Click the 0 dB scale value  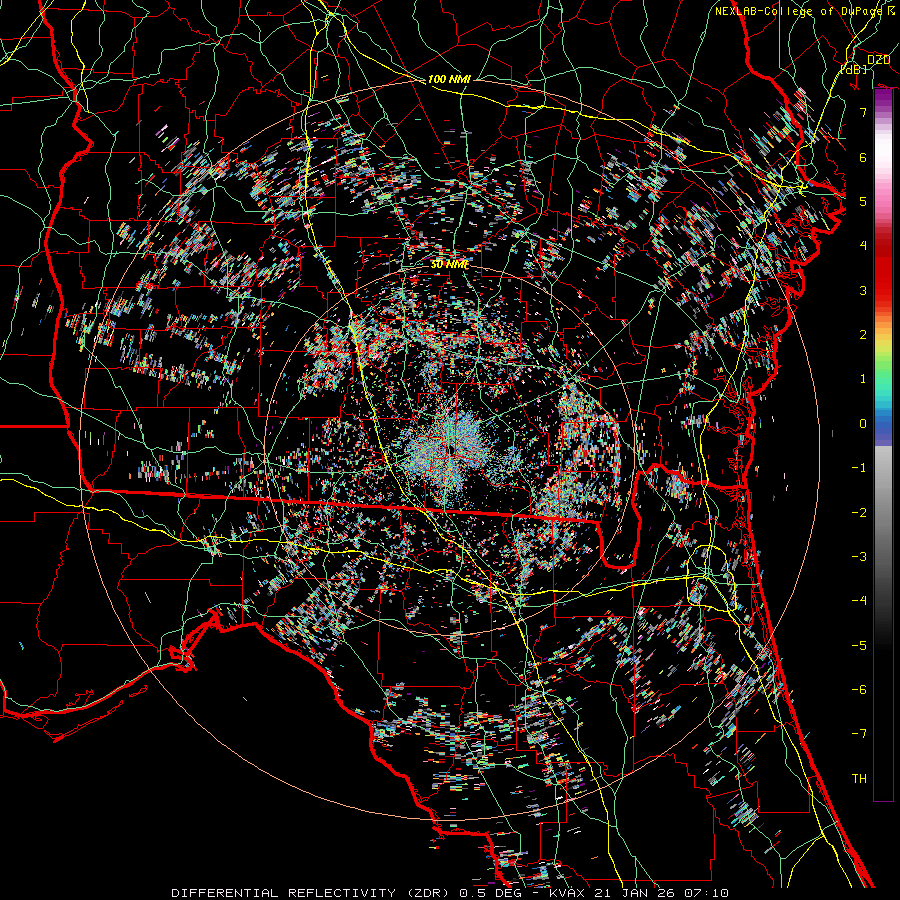[863, 424]
